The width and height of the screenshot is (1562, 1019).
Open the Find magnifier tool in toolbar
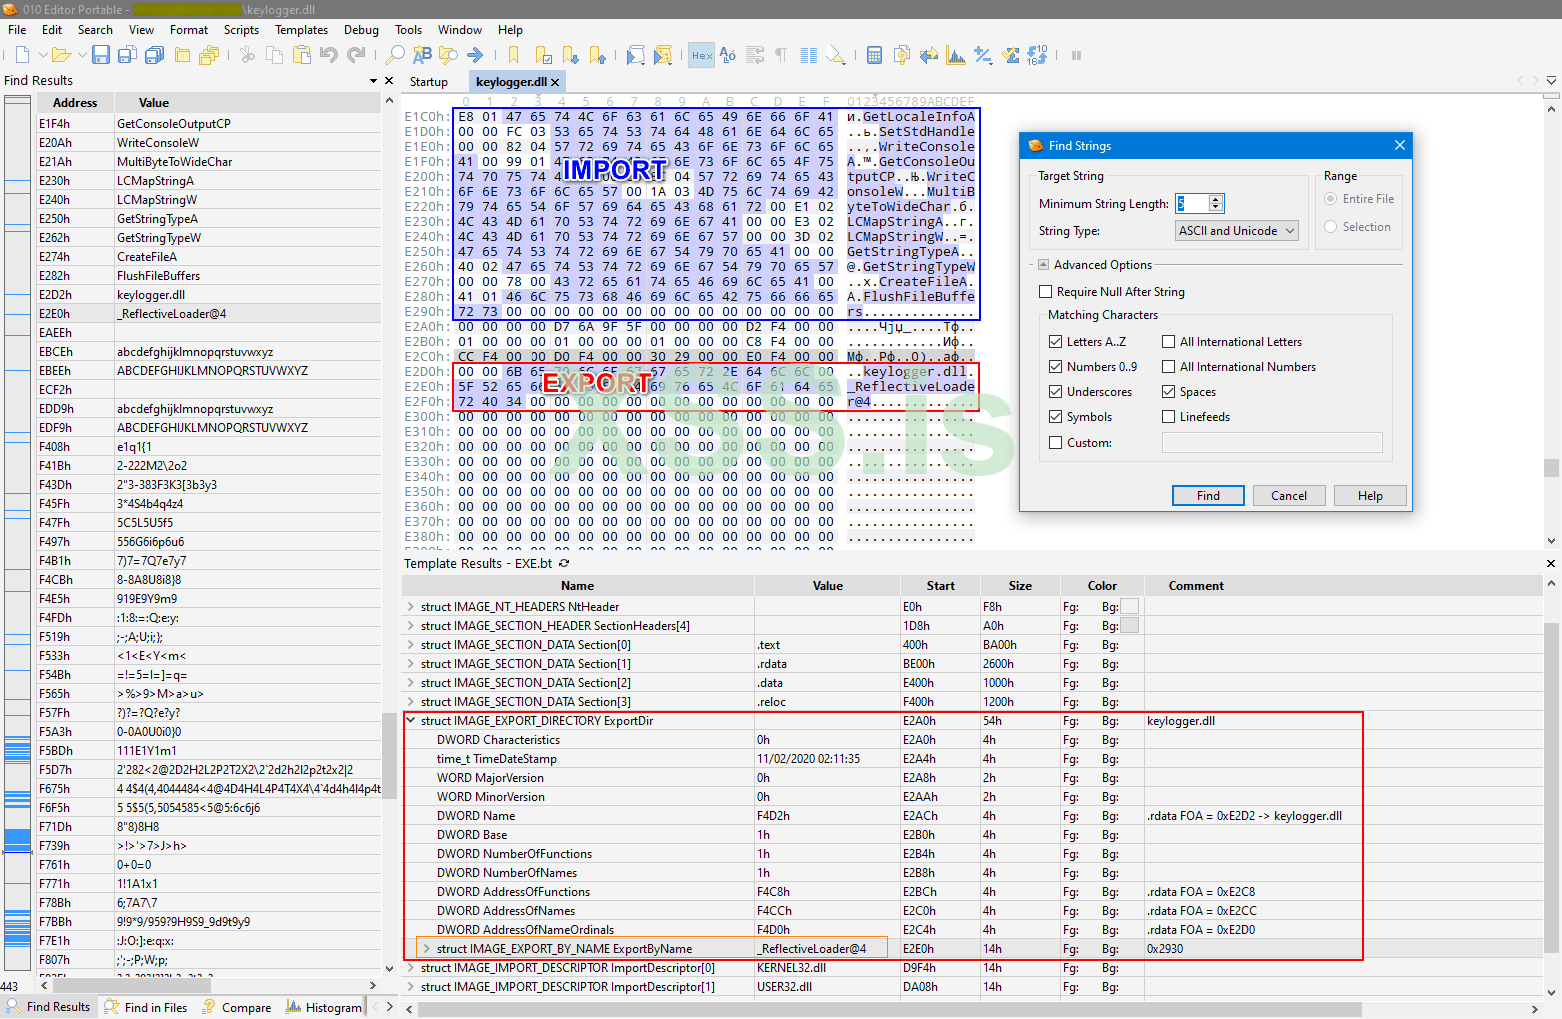(395, 55)
